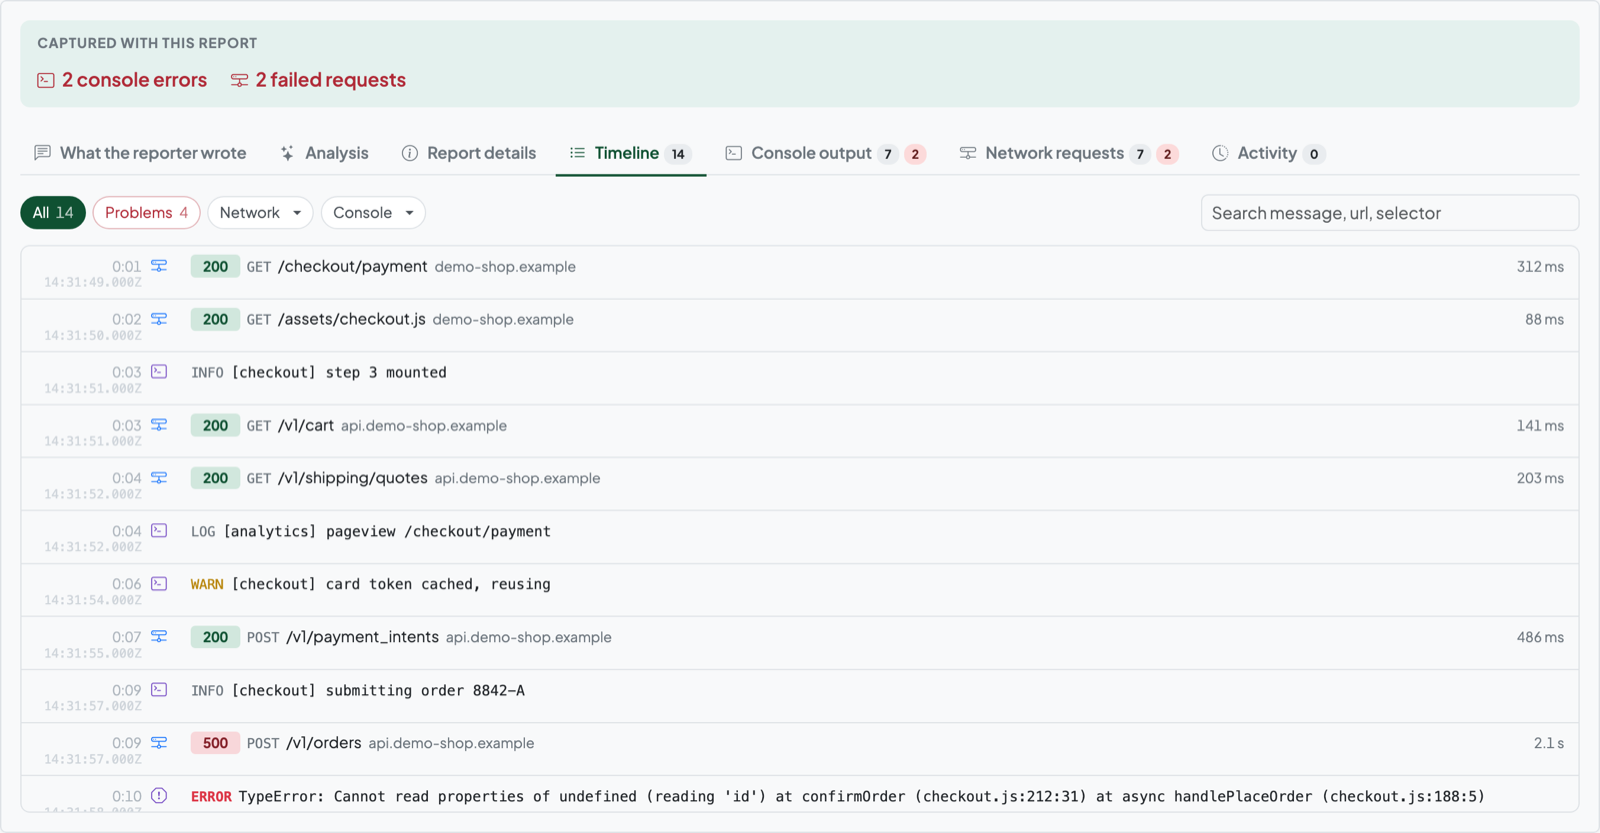Switch to the Activity tab
This screenshot has height=833, width=1600.
(x=1268, y=153)
